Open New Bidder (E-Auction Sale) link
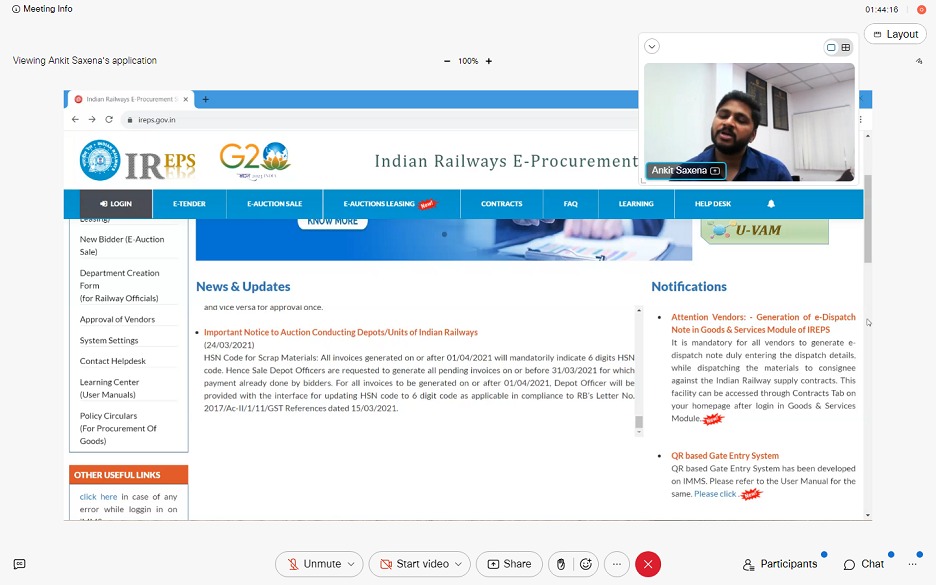The image size is (936, 585). (122, 245)
